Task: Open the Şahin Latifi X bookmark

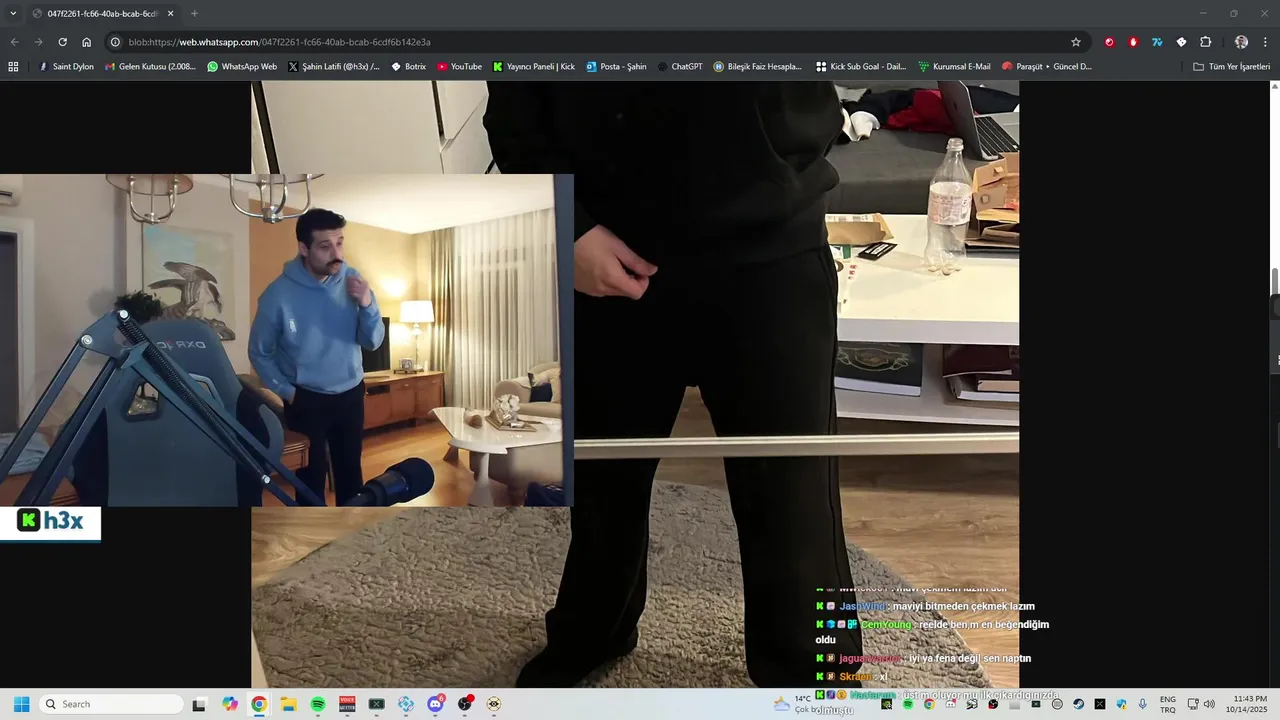Action: 334,67
